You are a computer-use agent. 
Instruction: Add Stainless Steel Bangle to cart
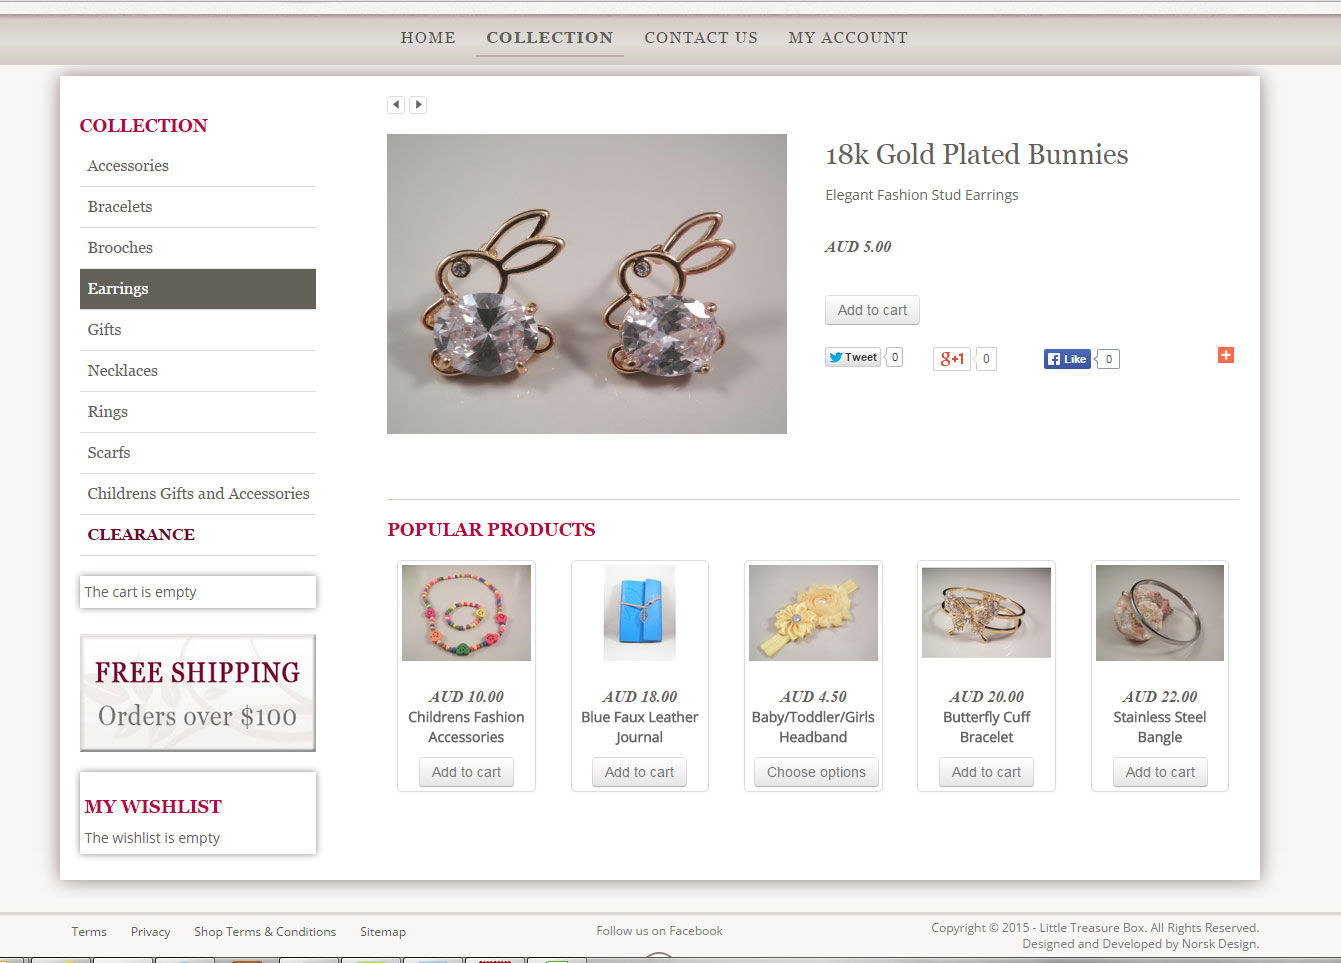point(1160,772)
